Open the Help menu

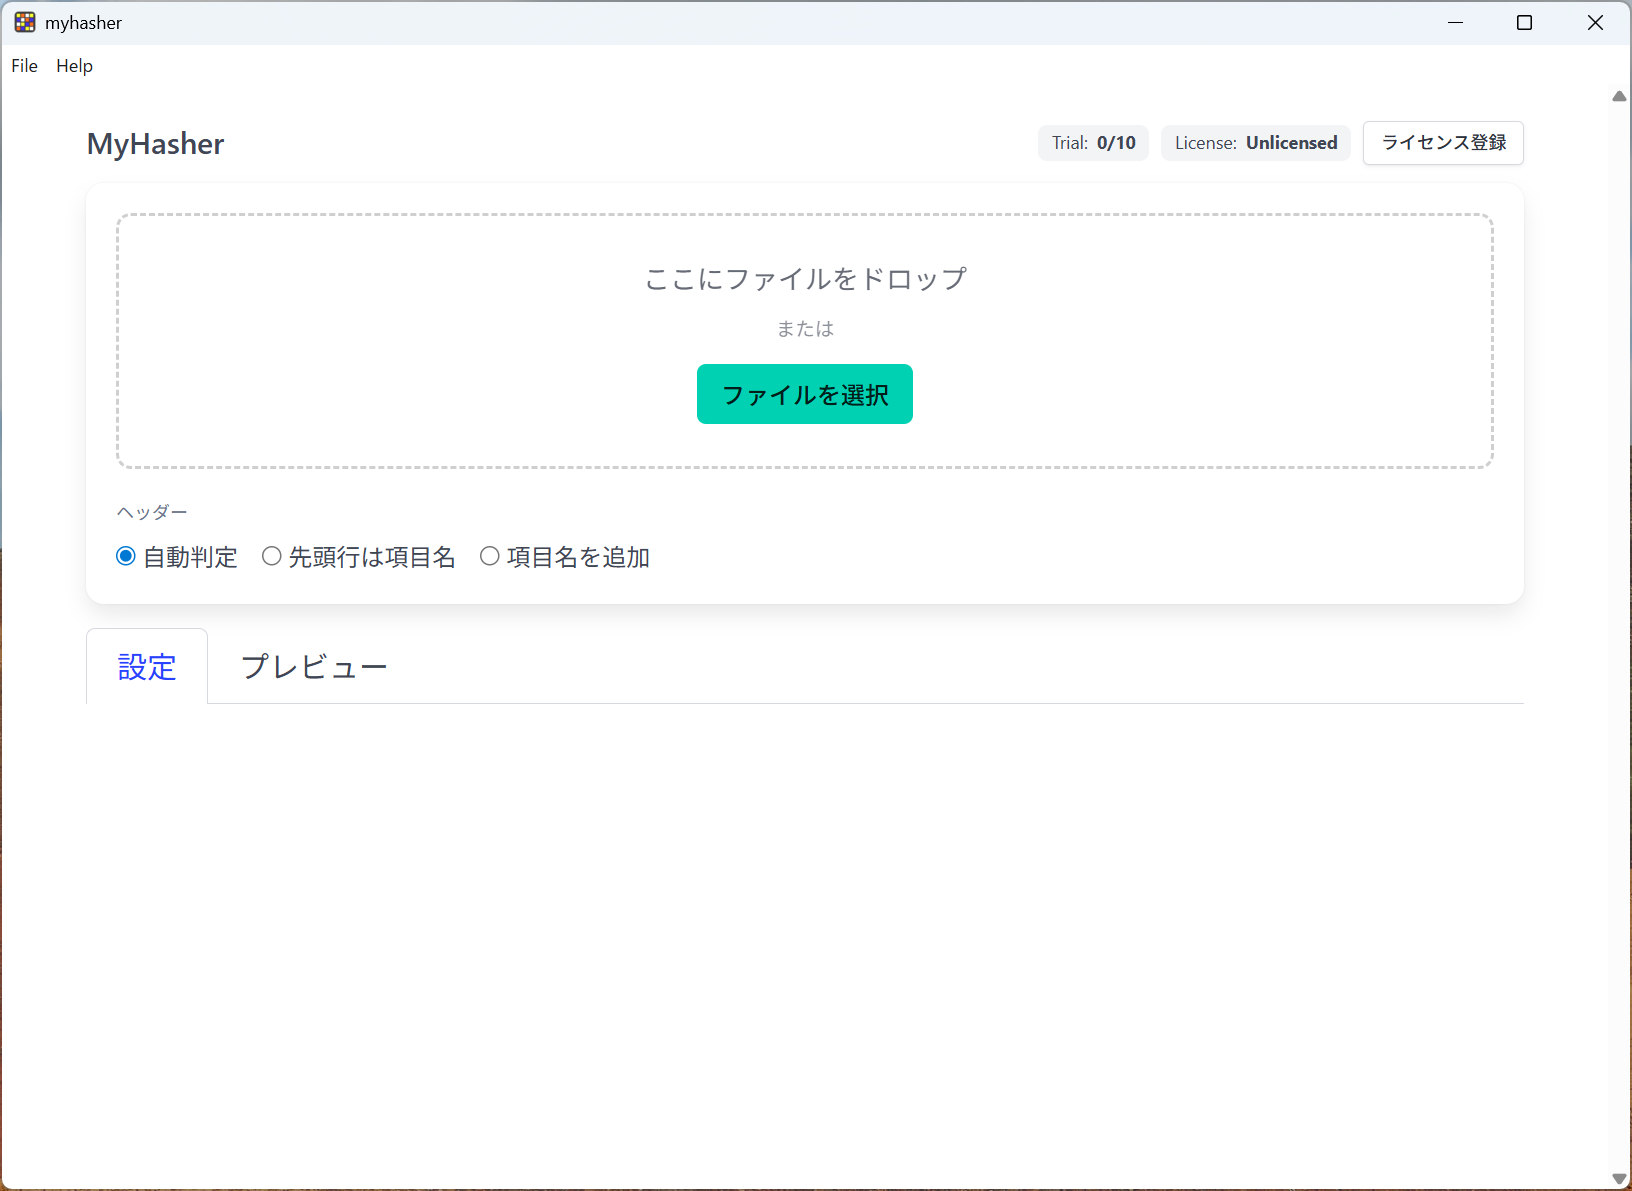[x=74, y=66]
